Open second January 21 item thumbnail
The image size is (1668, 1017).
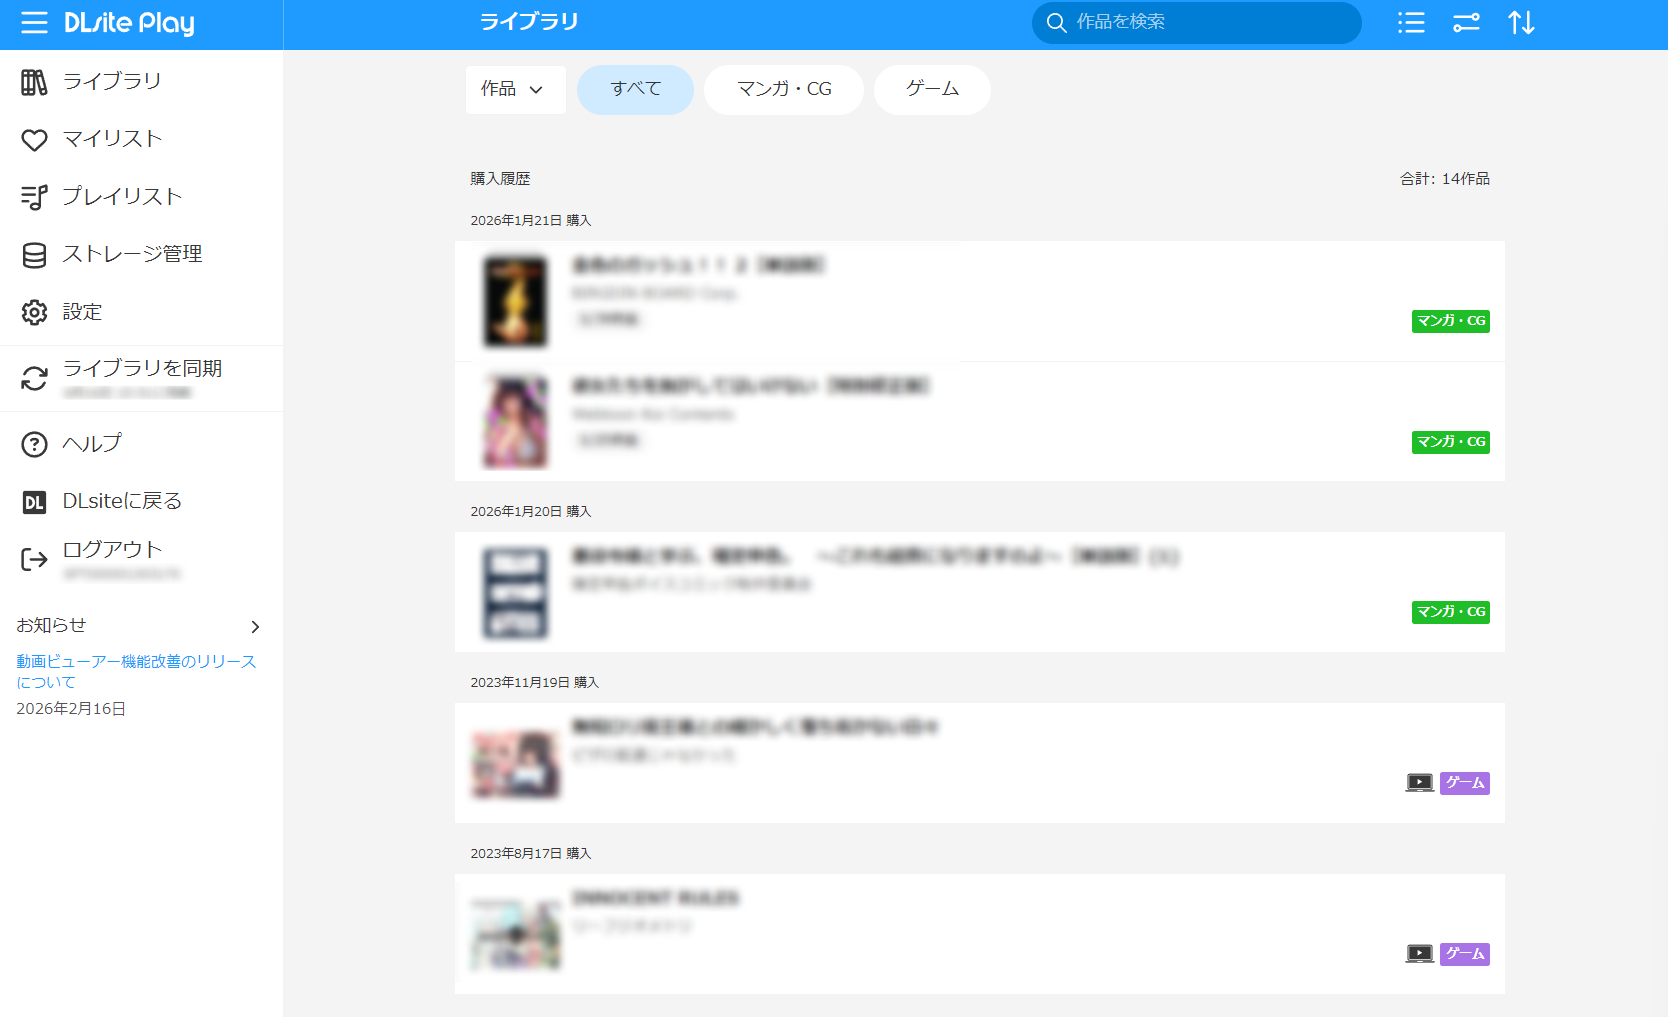pos(516,421)
